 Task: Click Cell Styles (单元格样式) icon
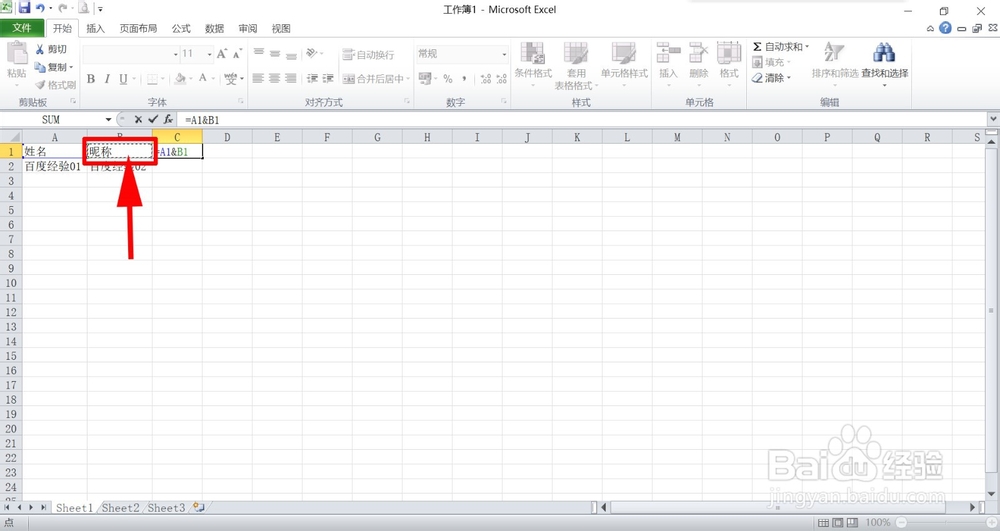point(624,54)
